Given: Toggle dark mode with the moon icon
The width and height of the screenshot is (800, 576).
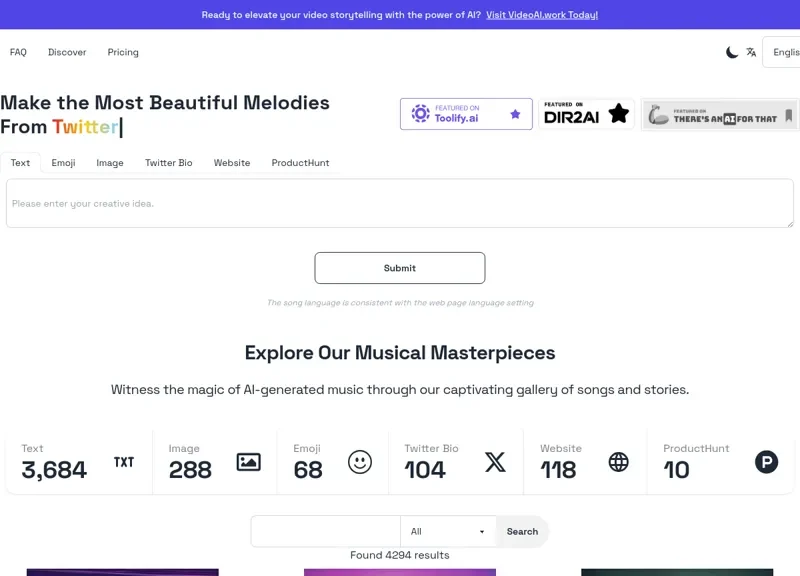Looking at the screenshot, I should coord(732,52).
